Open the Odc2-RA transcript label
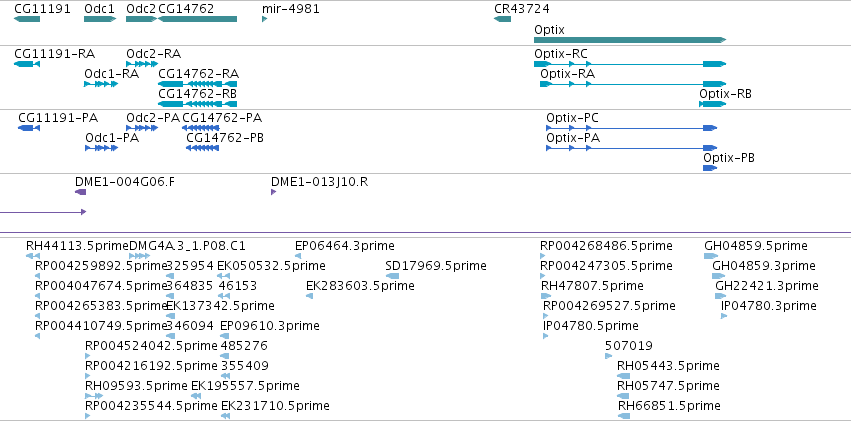The height and width of the screenshot is (421, 851). point(154,54)
